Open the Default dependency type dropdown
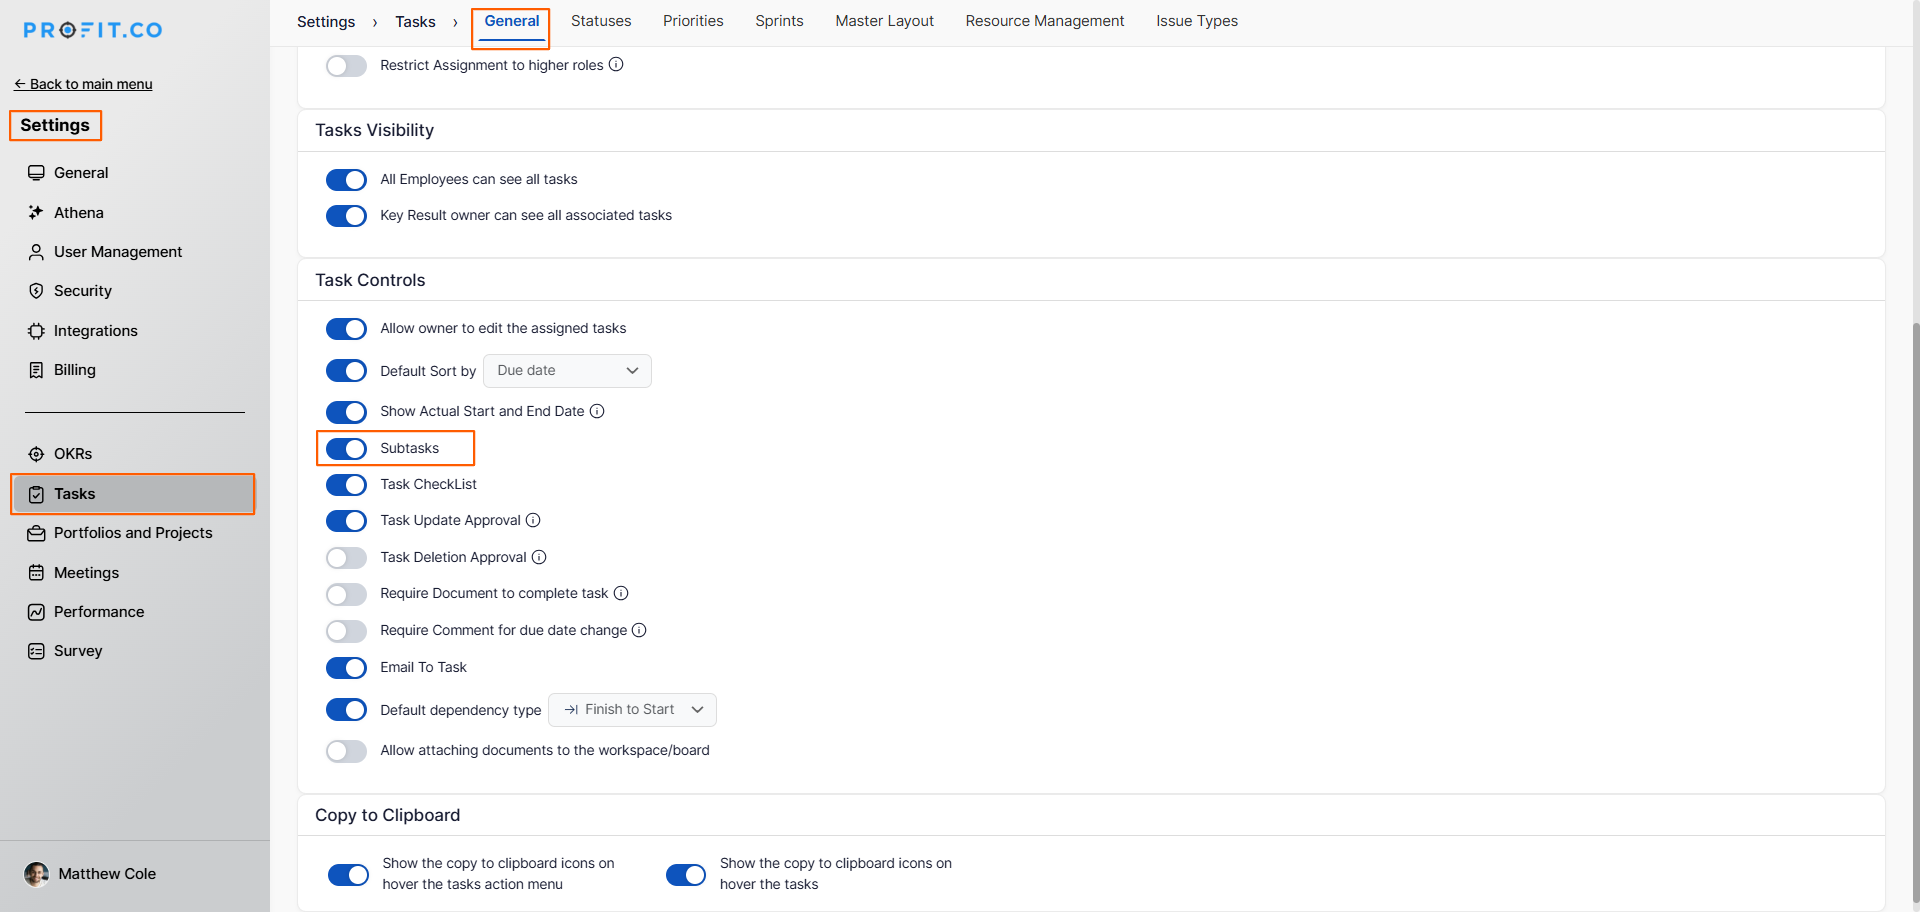Screen dimensions: 1920x912 (632, 709)
